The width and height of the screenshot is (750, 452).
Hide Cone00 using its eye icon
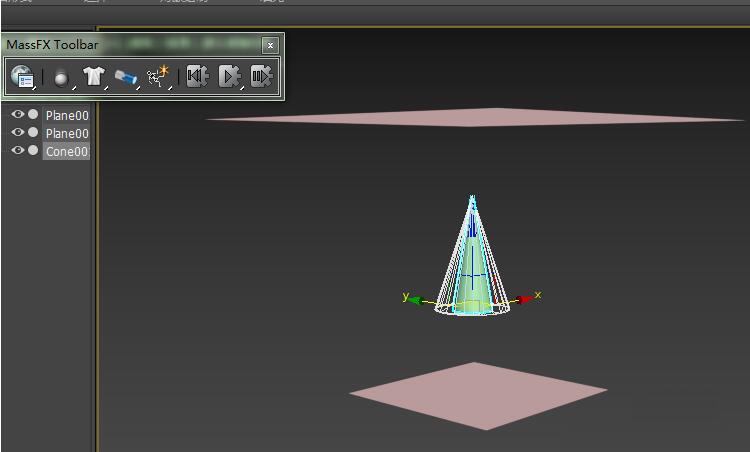[18, 150]
